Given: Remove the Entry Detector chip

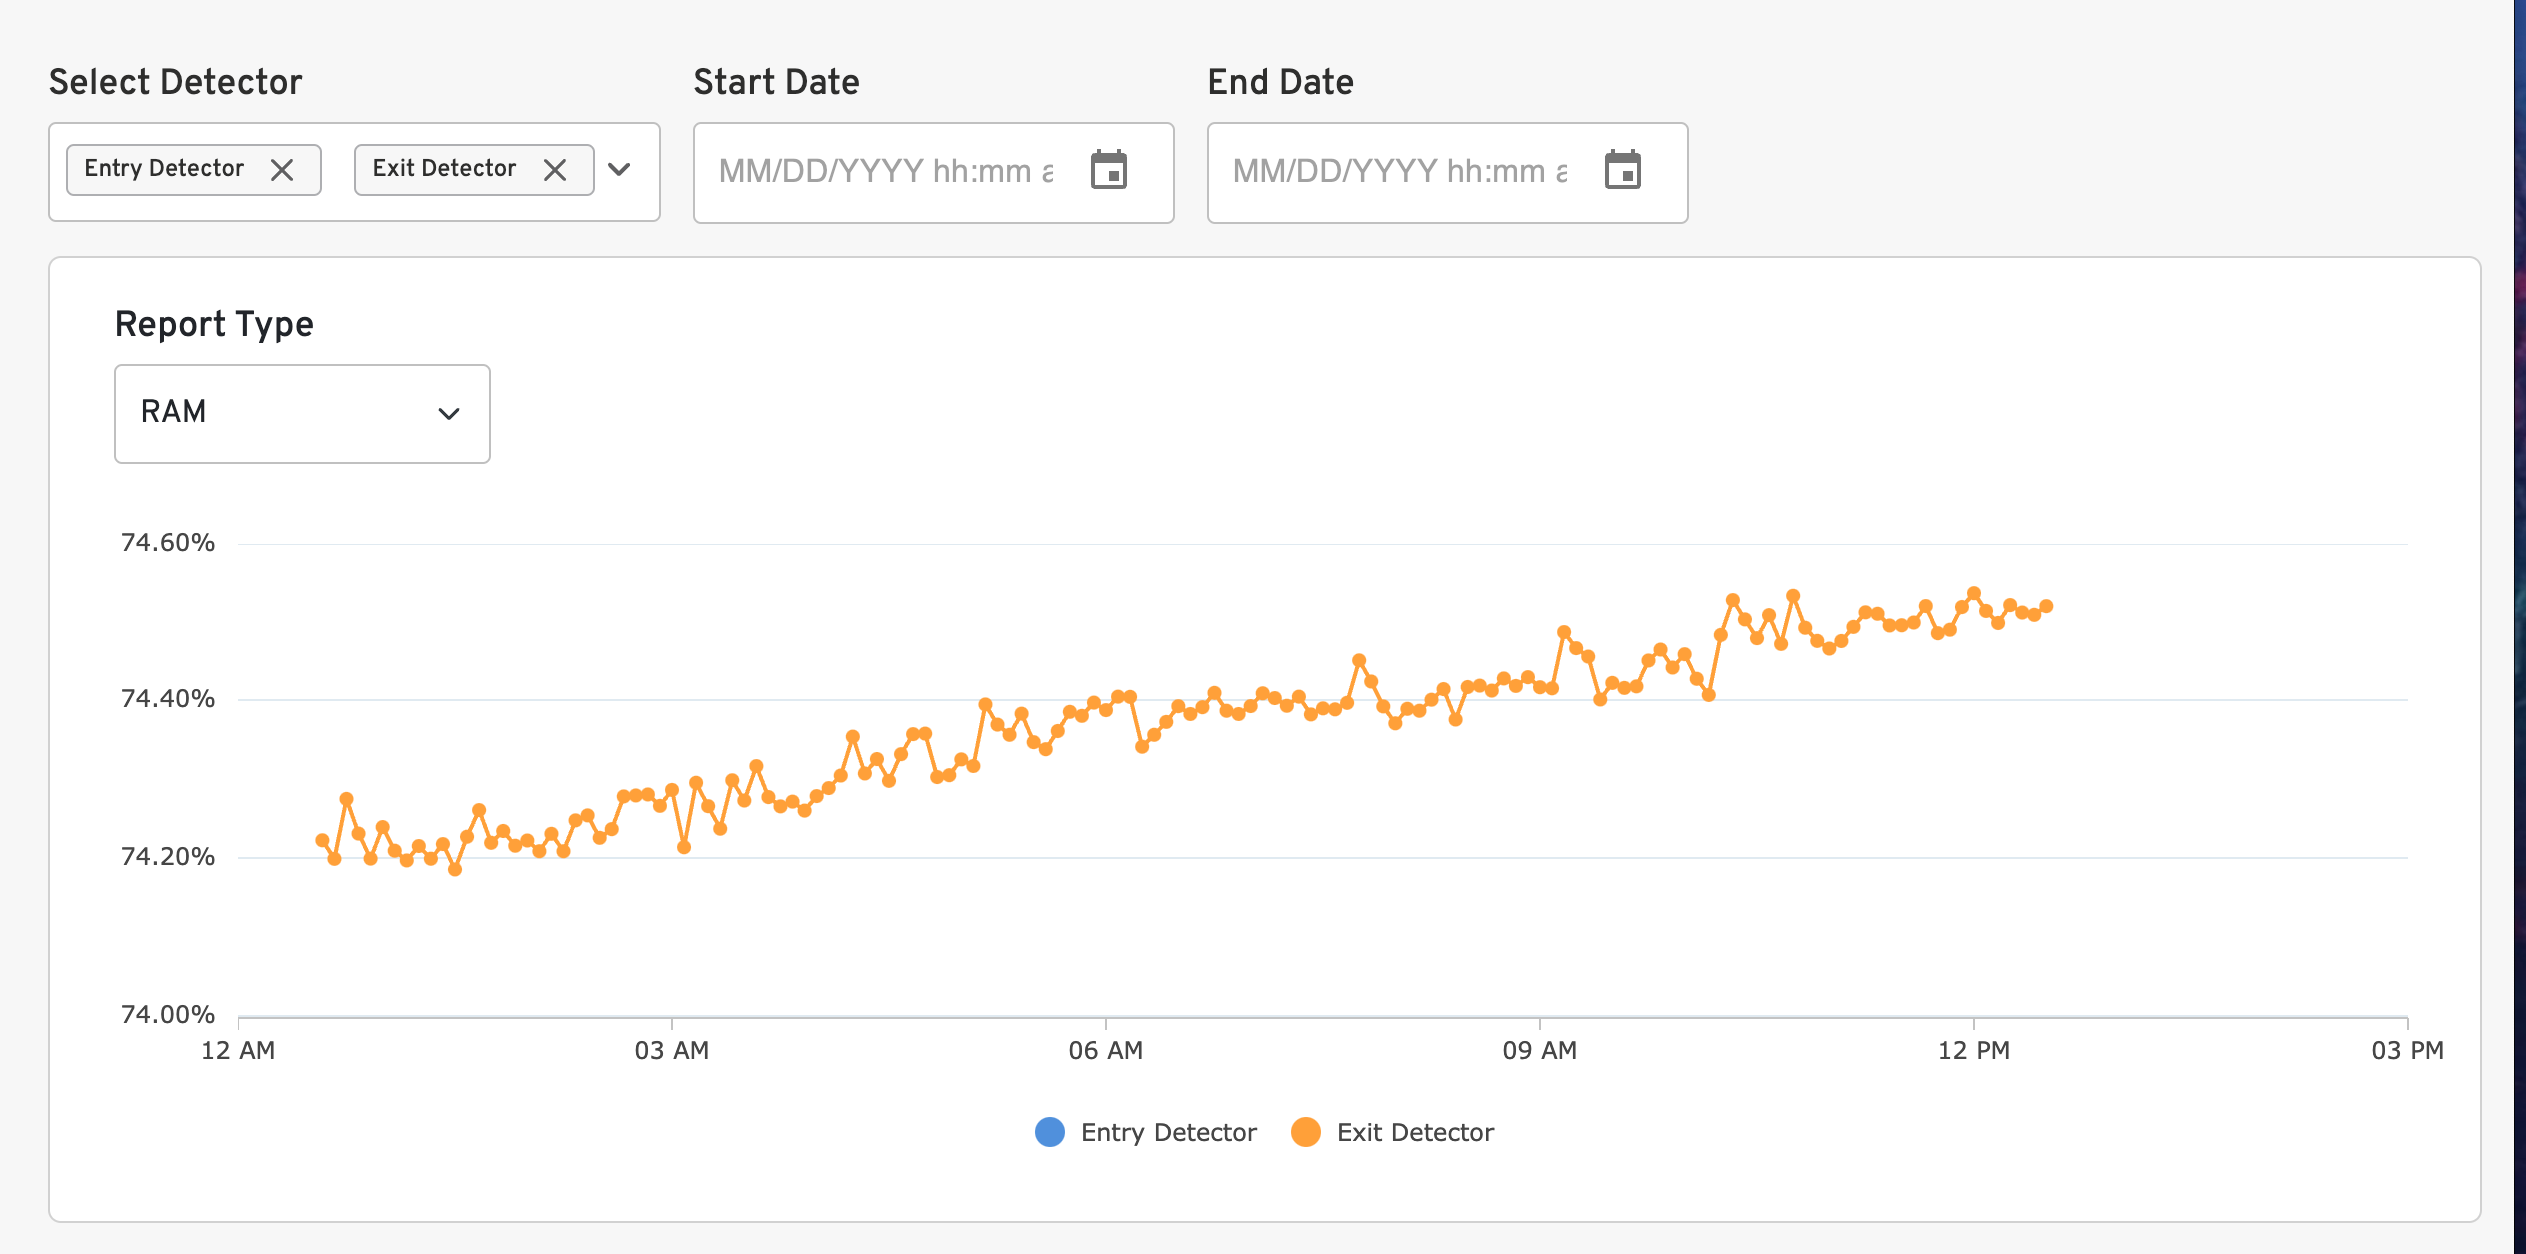Looking at the screenshot, I should [282, 170].
